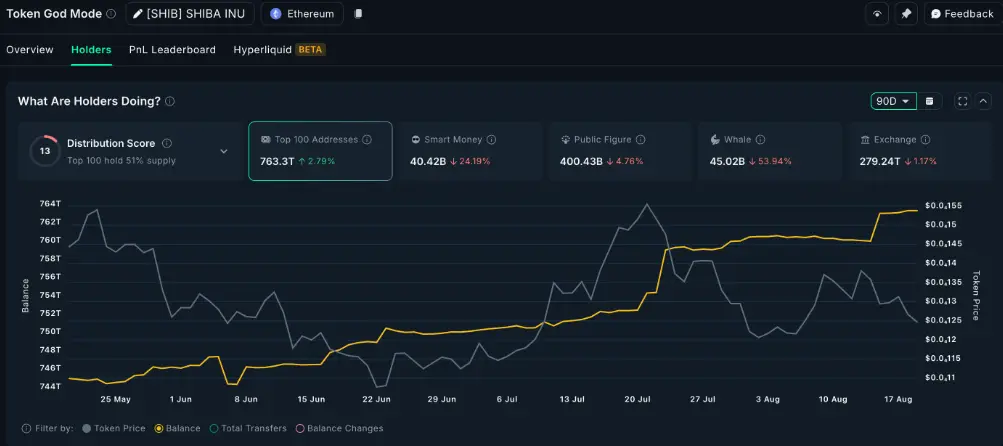
Task: Click the 764T balance axis label
Action: [51, 203]
